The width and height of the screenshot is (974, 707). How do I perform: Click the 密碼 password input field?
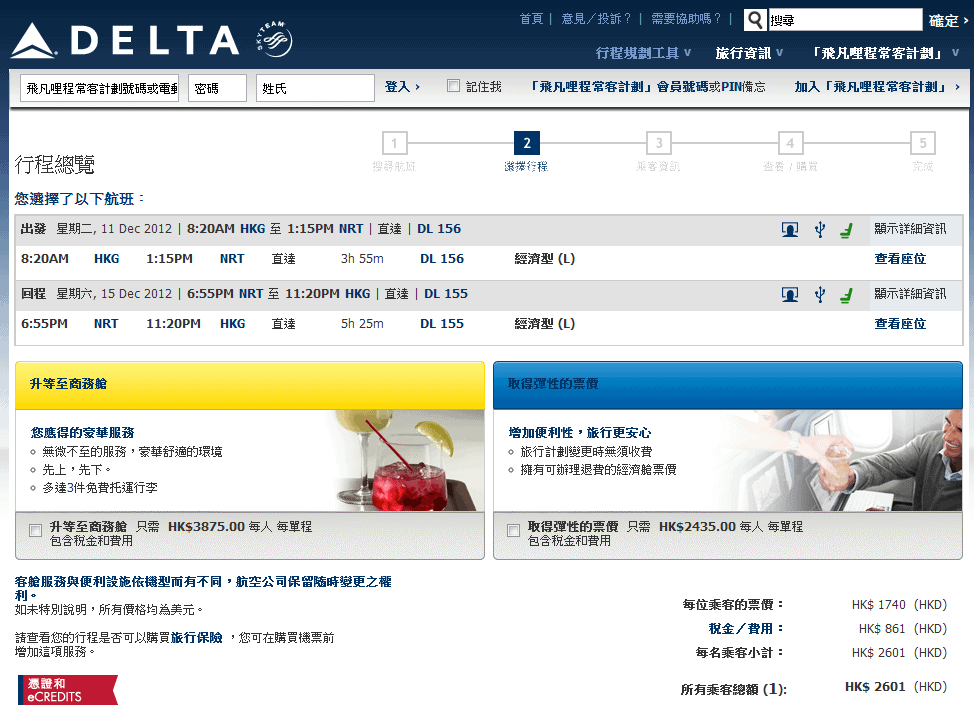click(x=217, y=88)
